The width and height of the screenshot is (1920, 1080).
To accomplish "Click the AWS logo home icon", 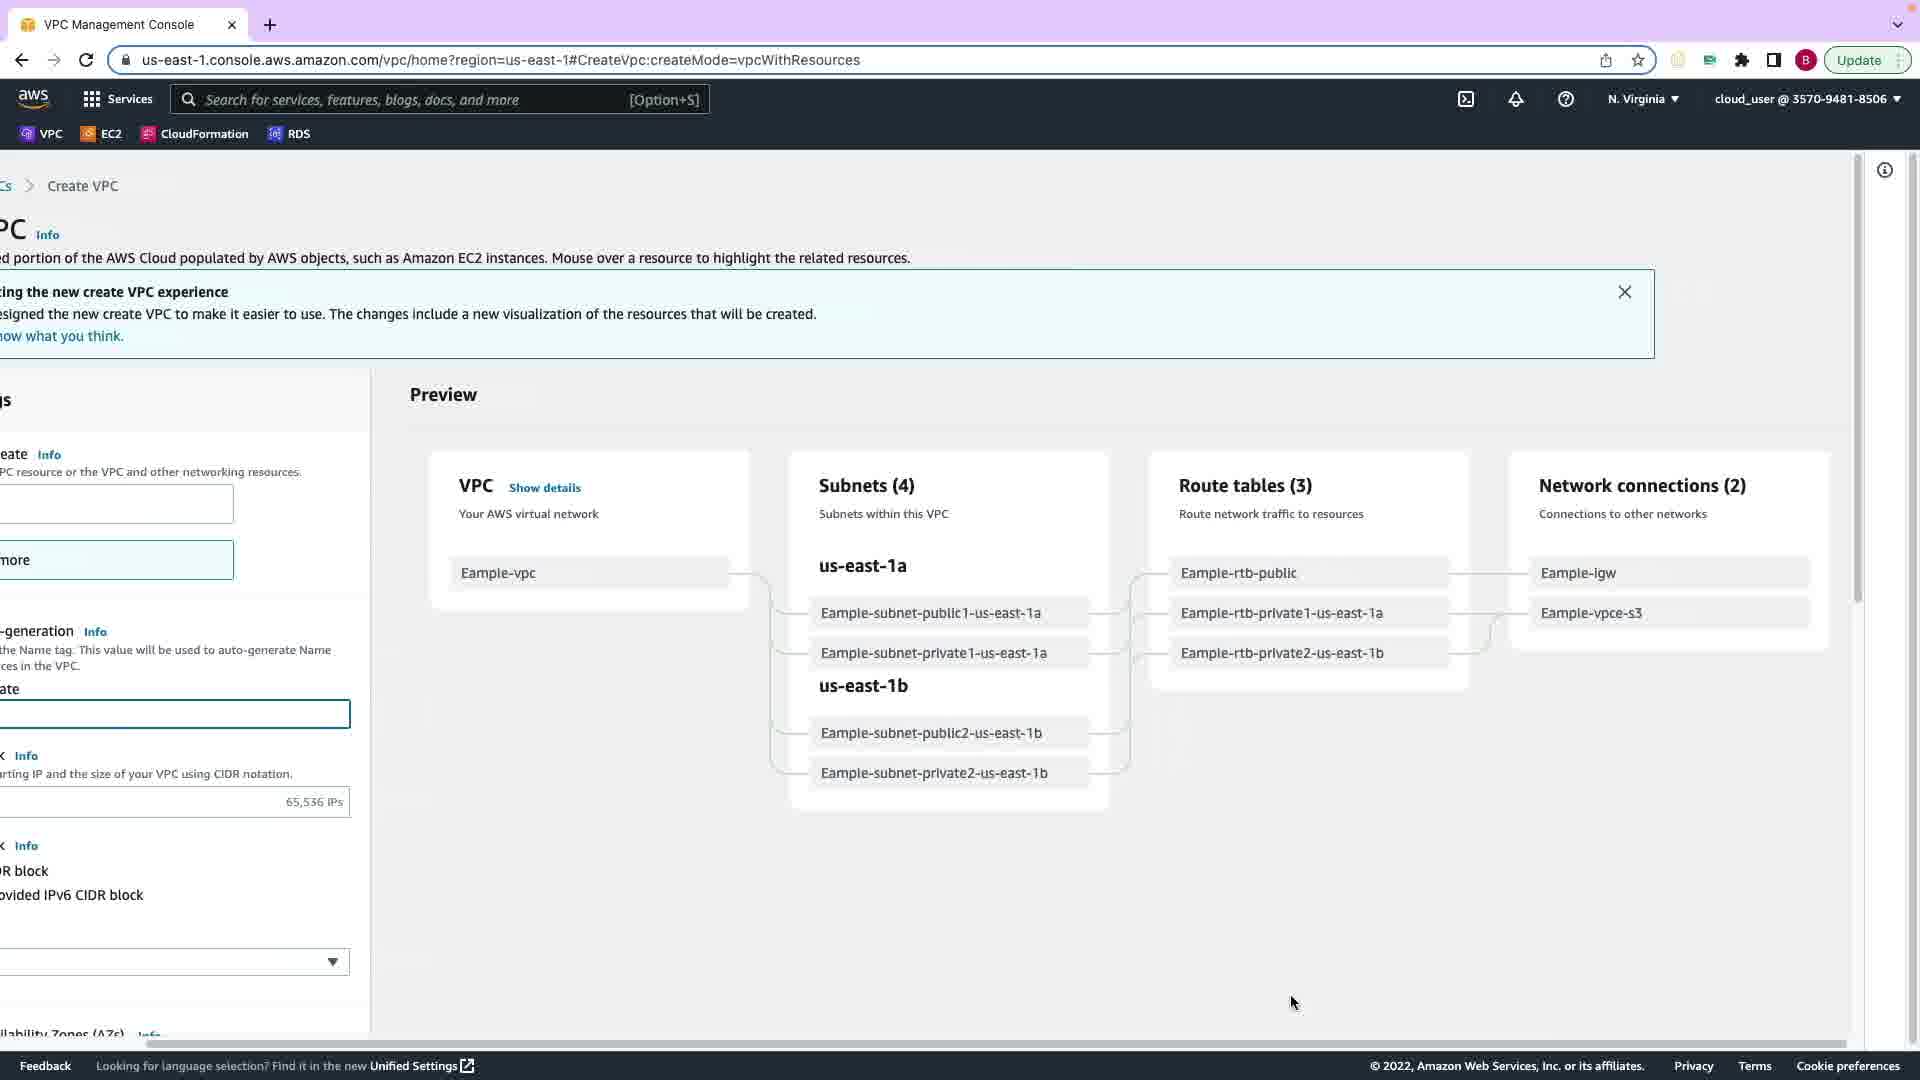I will click(x=33, y=98).
